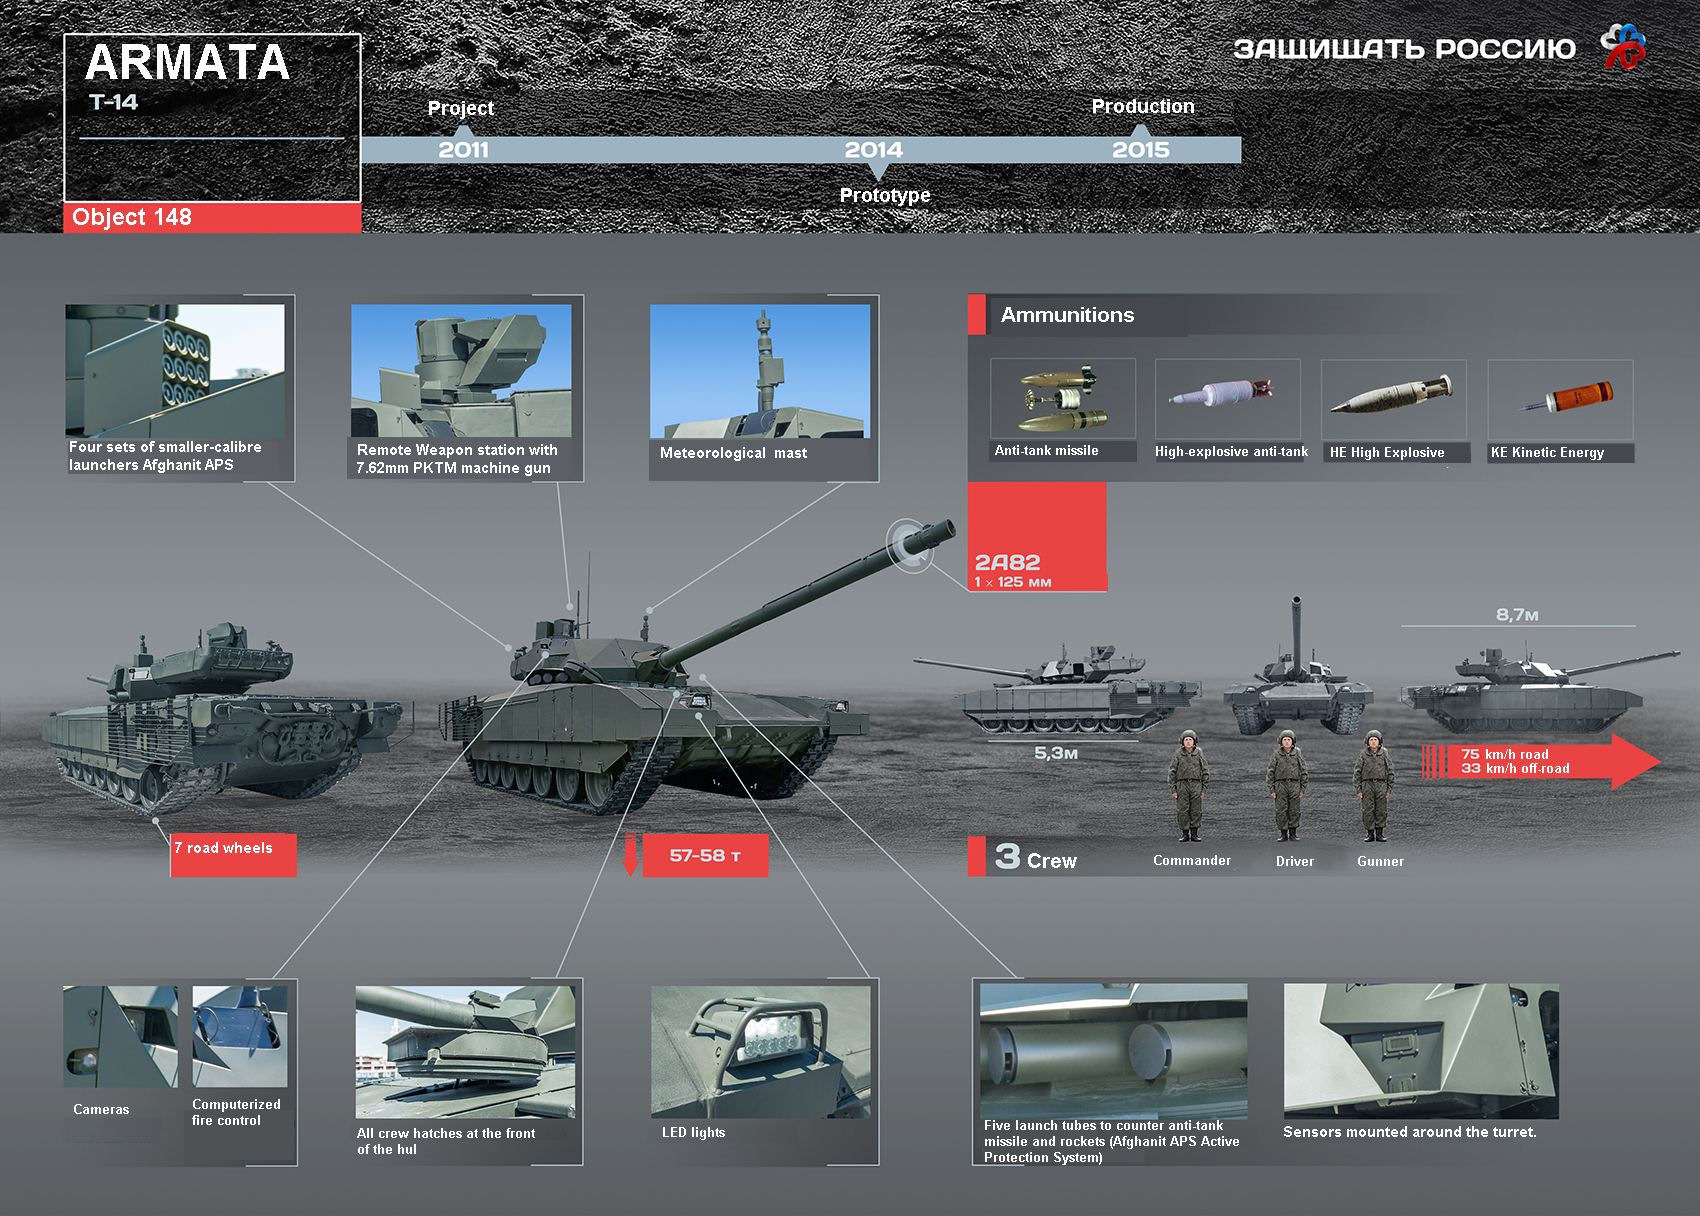Select the Object 148 red label

[x=212, y=218]
